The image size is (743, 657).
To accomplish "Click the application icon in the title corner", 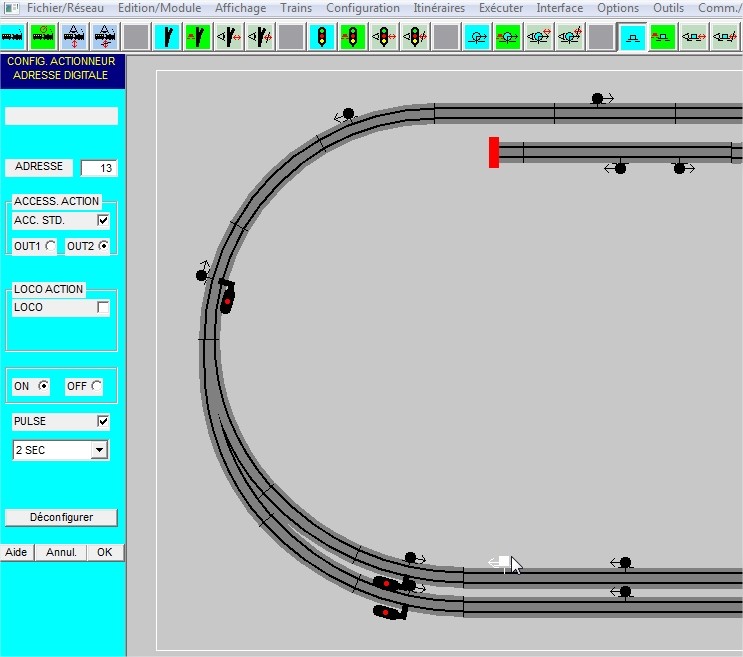I will click(x=11, y=8).
